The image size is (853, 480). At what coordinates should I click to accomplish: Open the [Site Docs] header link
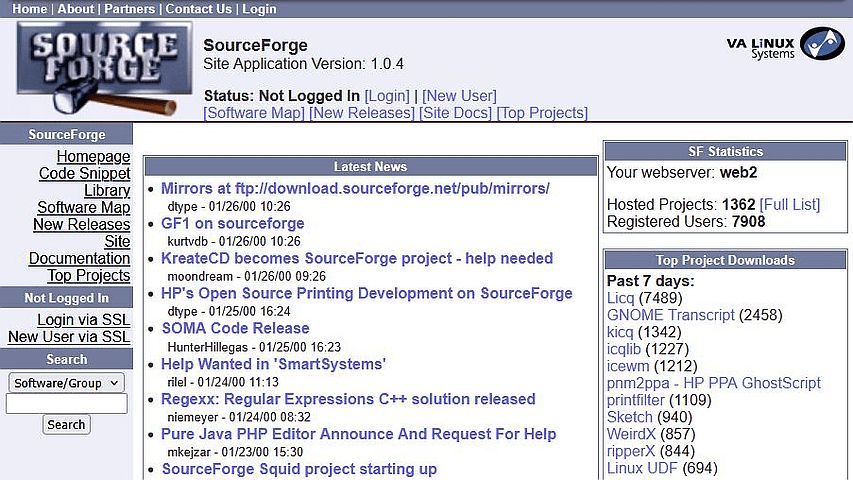coord(455,113)
